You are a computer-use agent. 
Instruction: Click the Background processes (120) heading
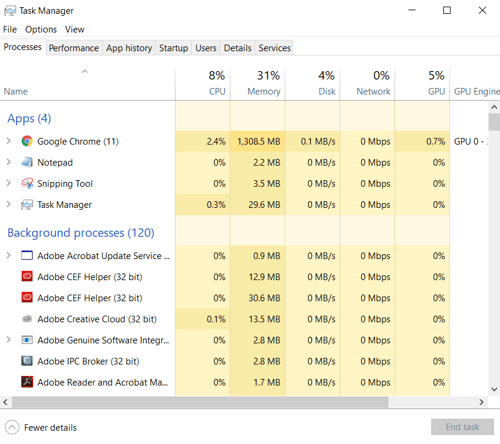point(81,233)
